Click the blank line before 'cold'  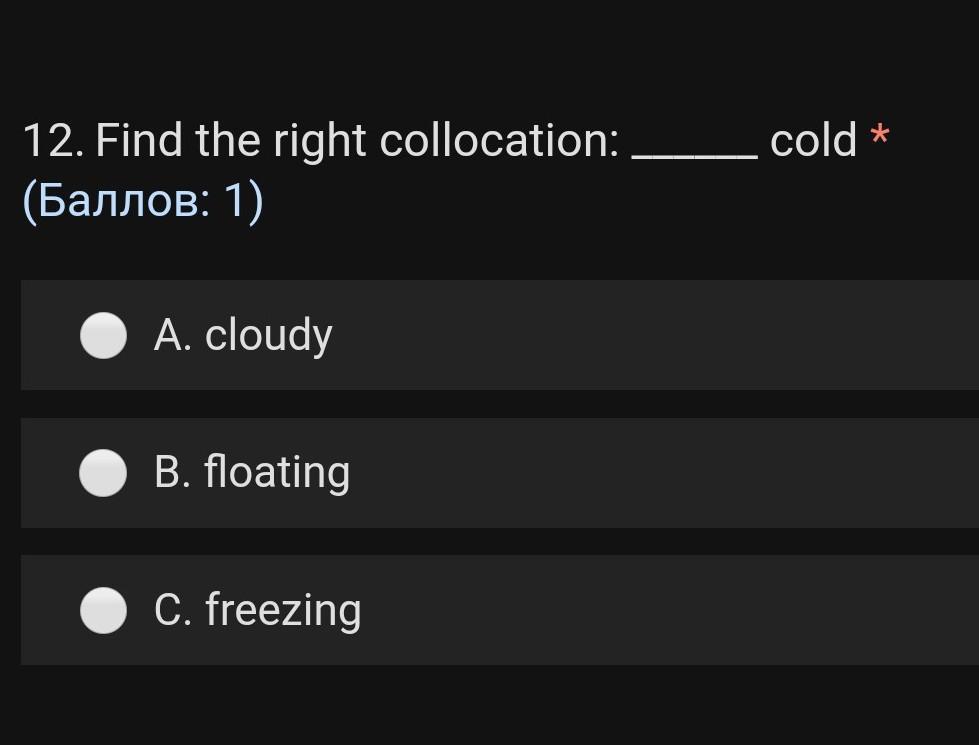[x=695, y=150]
